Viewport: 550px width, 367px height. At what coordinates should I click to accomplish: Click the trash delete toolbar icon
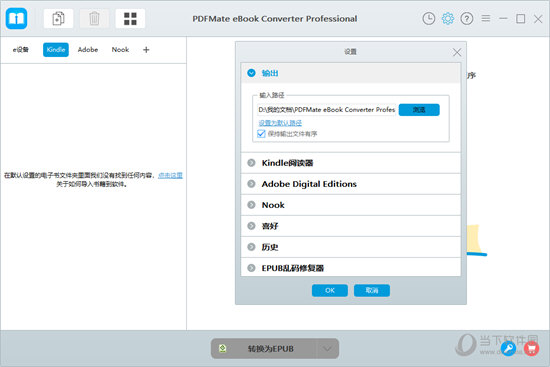coord(94,18)
